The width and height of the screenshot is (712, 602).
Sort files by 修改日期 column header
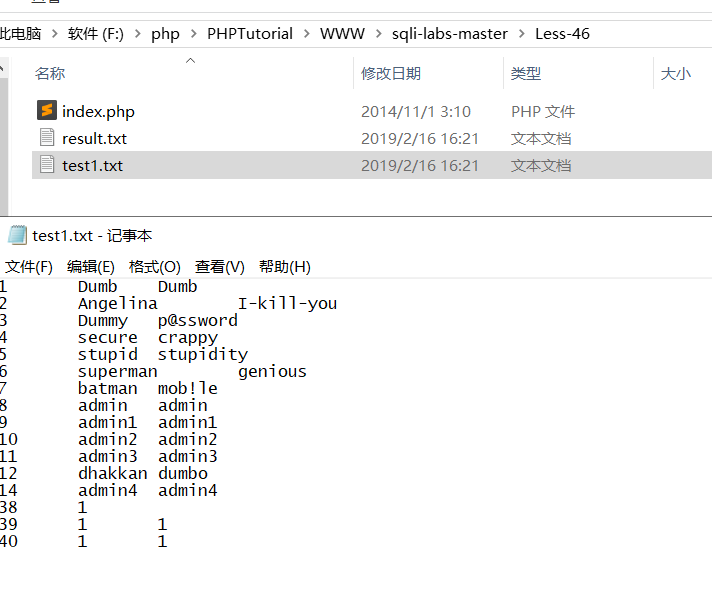coord(391,73)
